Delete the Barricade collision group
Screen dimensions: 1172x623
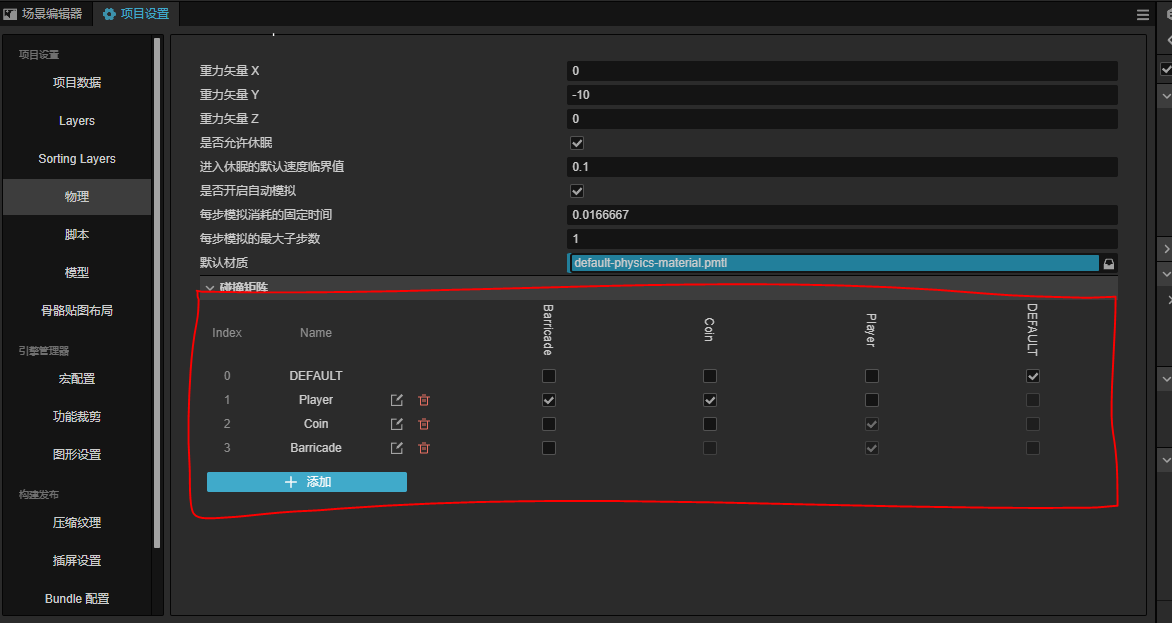[424, 448]
